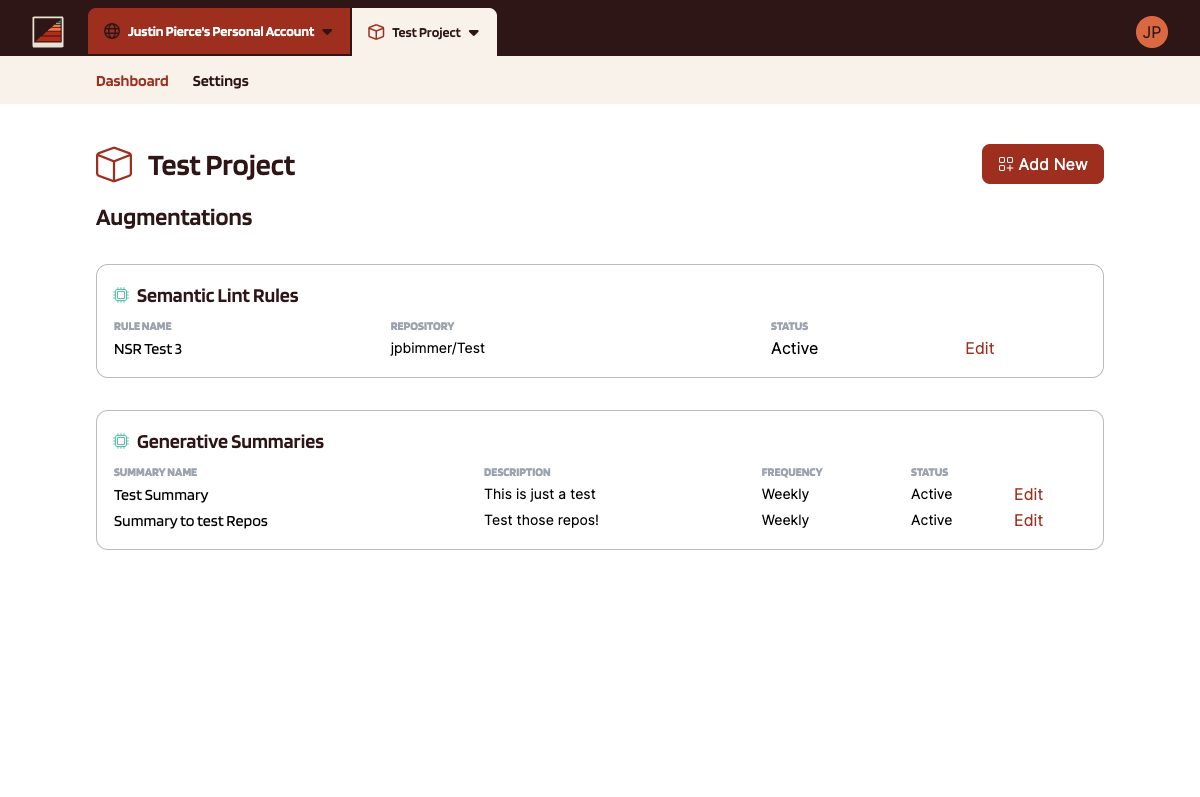The width and height of the screenshot is (1200, 797).
Task: Click the grid-plus icon in Add New button
Action: coord(1006,164)
